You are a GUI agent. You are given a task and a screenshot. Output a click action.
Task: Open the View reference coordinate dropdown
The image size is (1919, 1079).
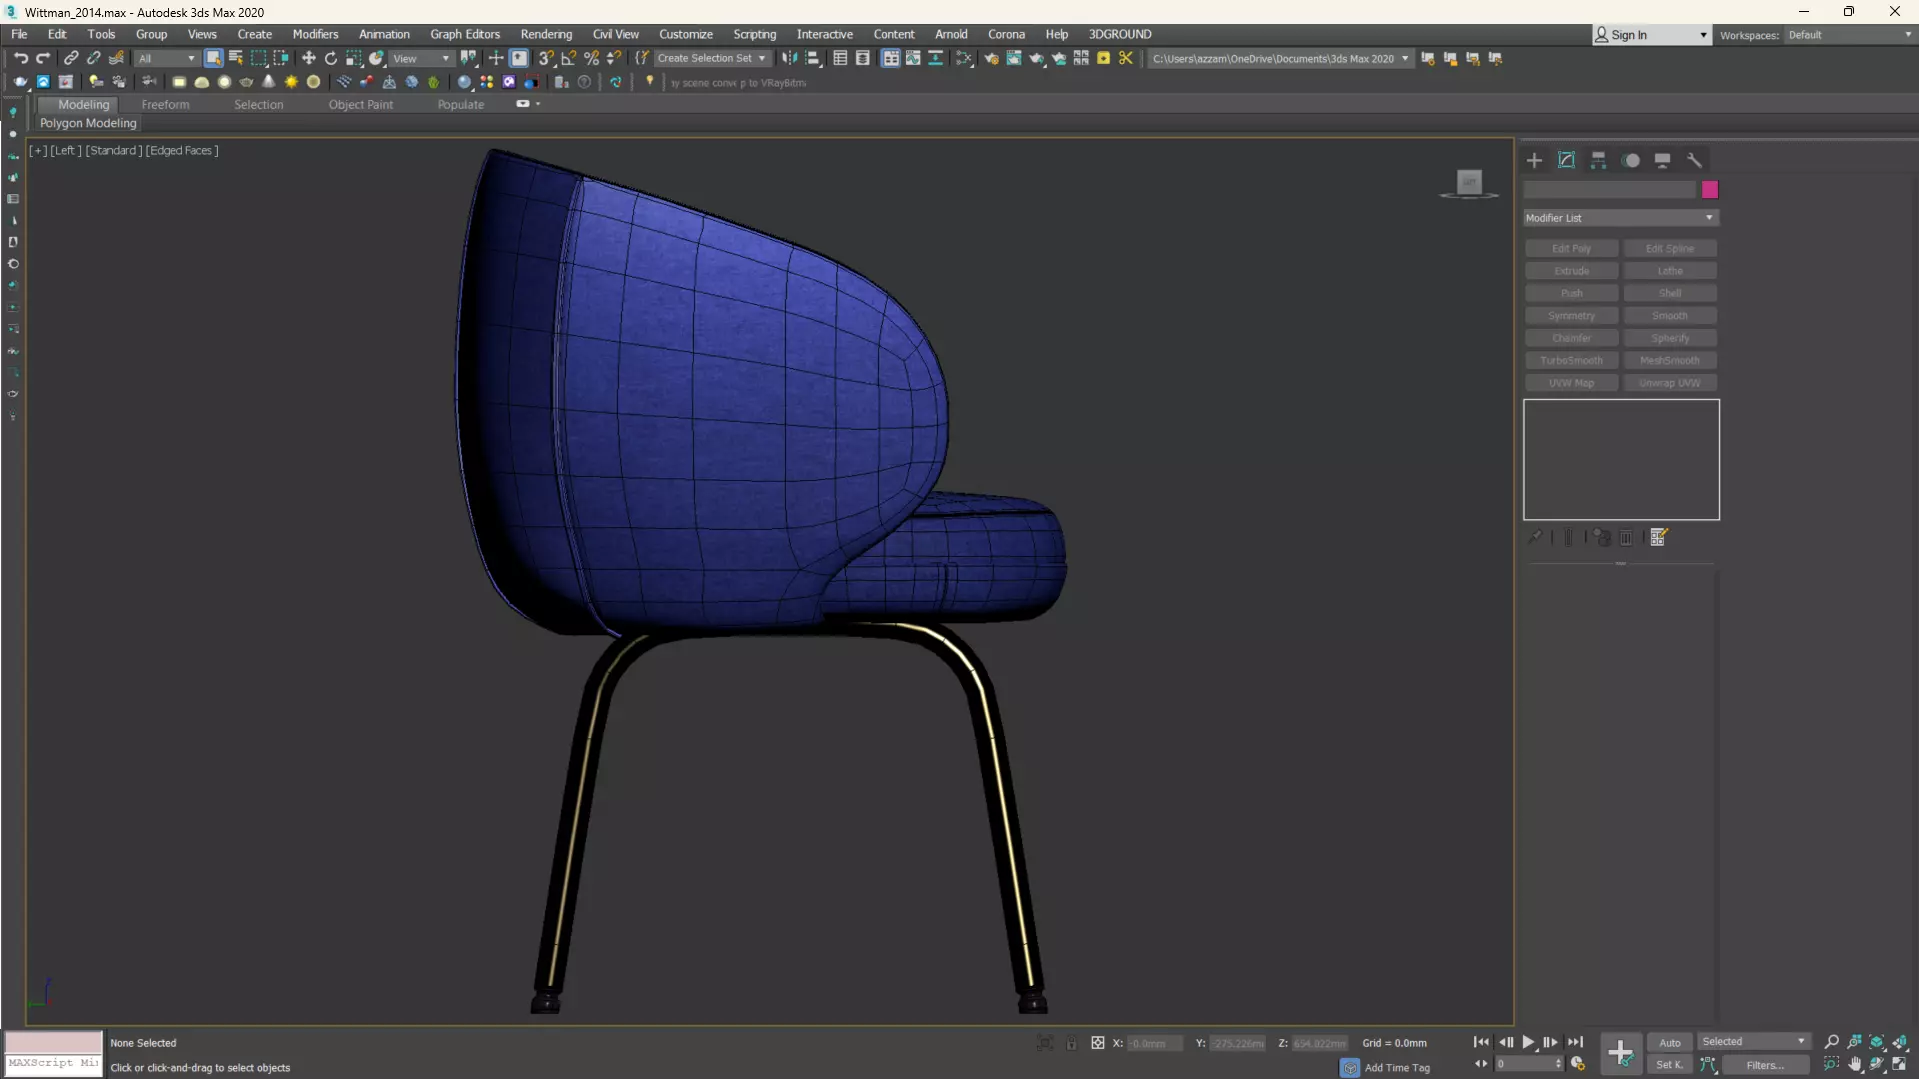421,58
